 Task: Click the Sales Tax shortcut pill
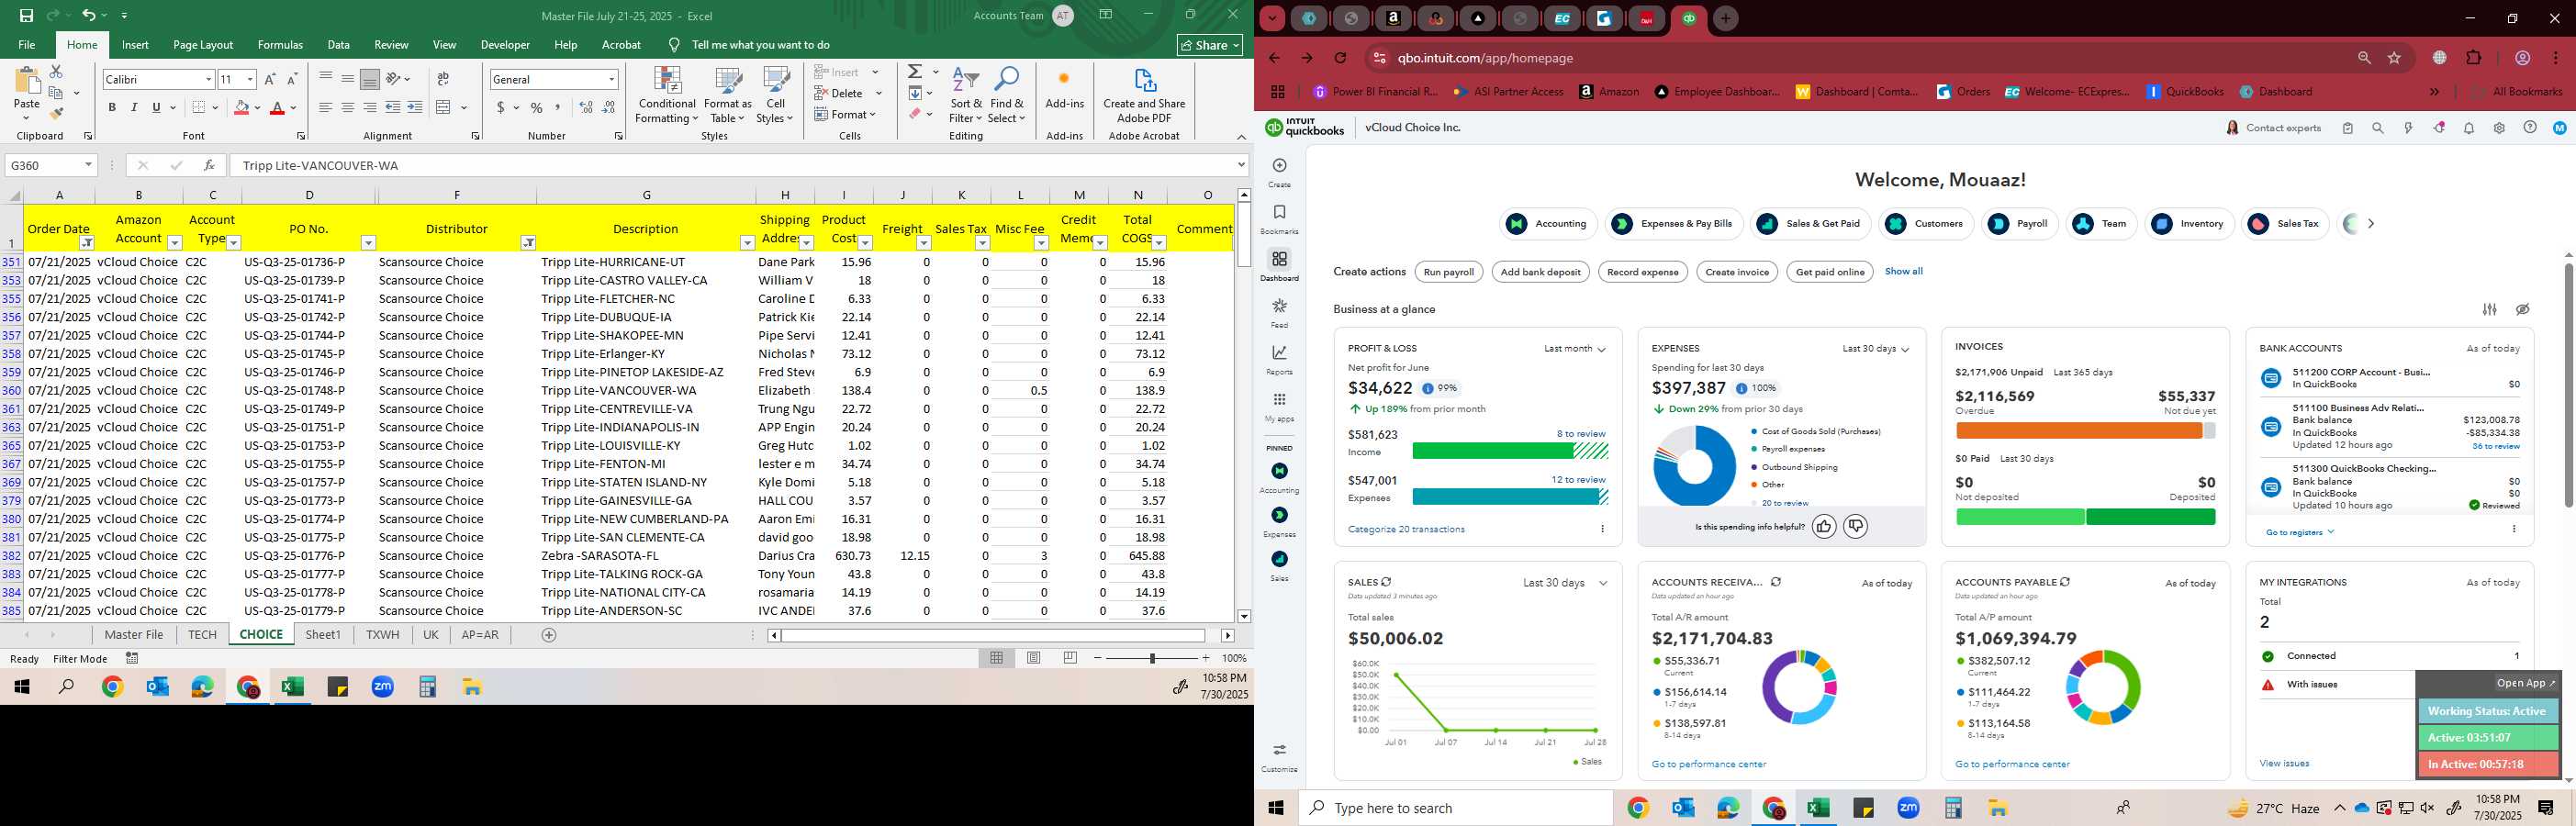pos(2287,224)
